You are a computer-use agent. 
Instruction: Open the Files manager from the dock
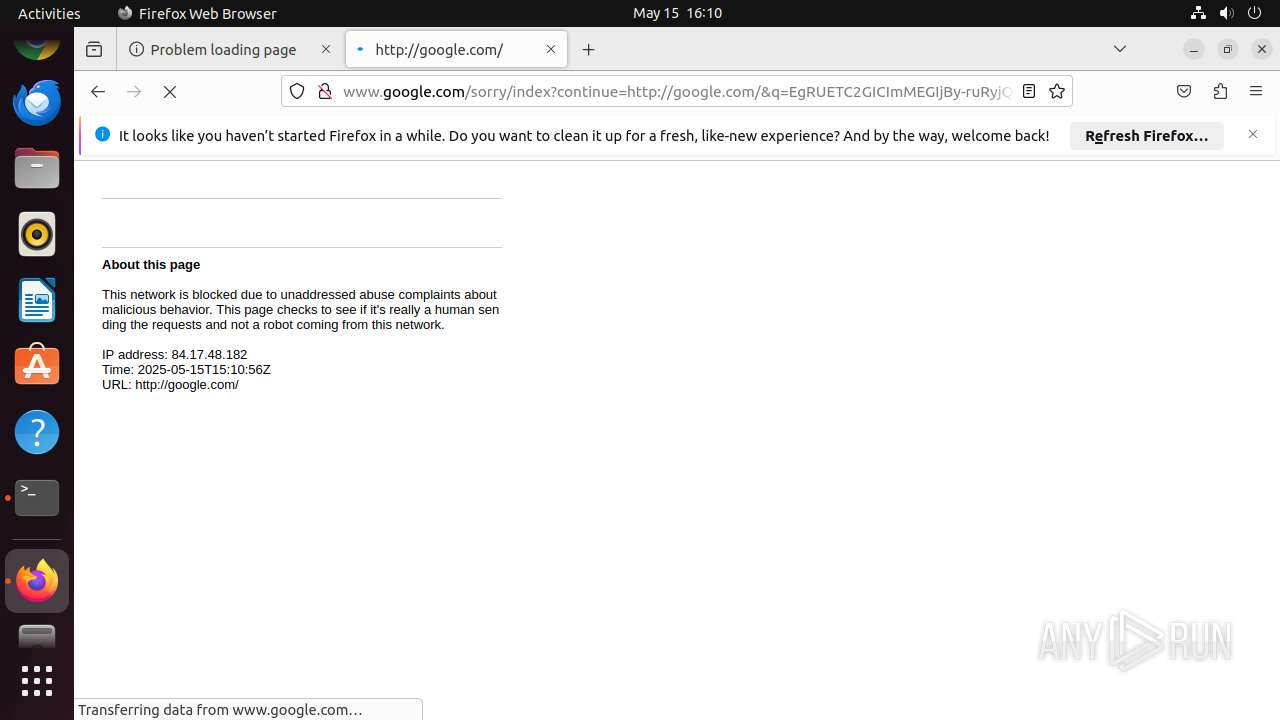[x=37, y=168]
